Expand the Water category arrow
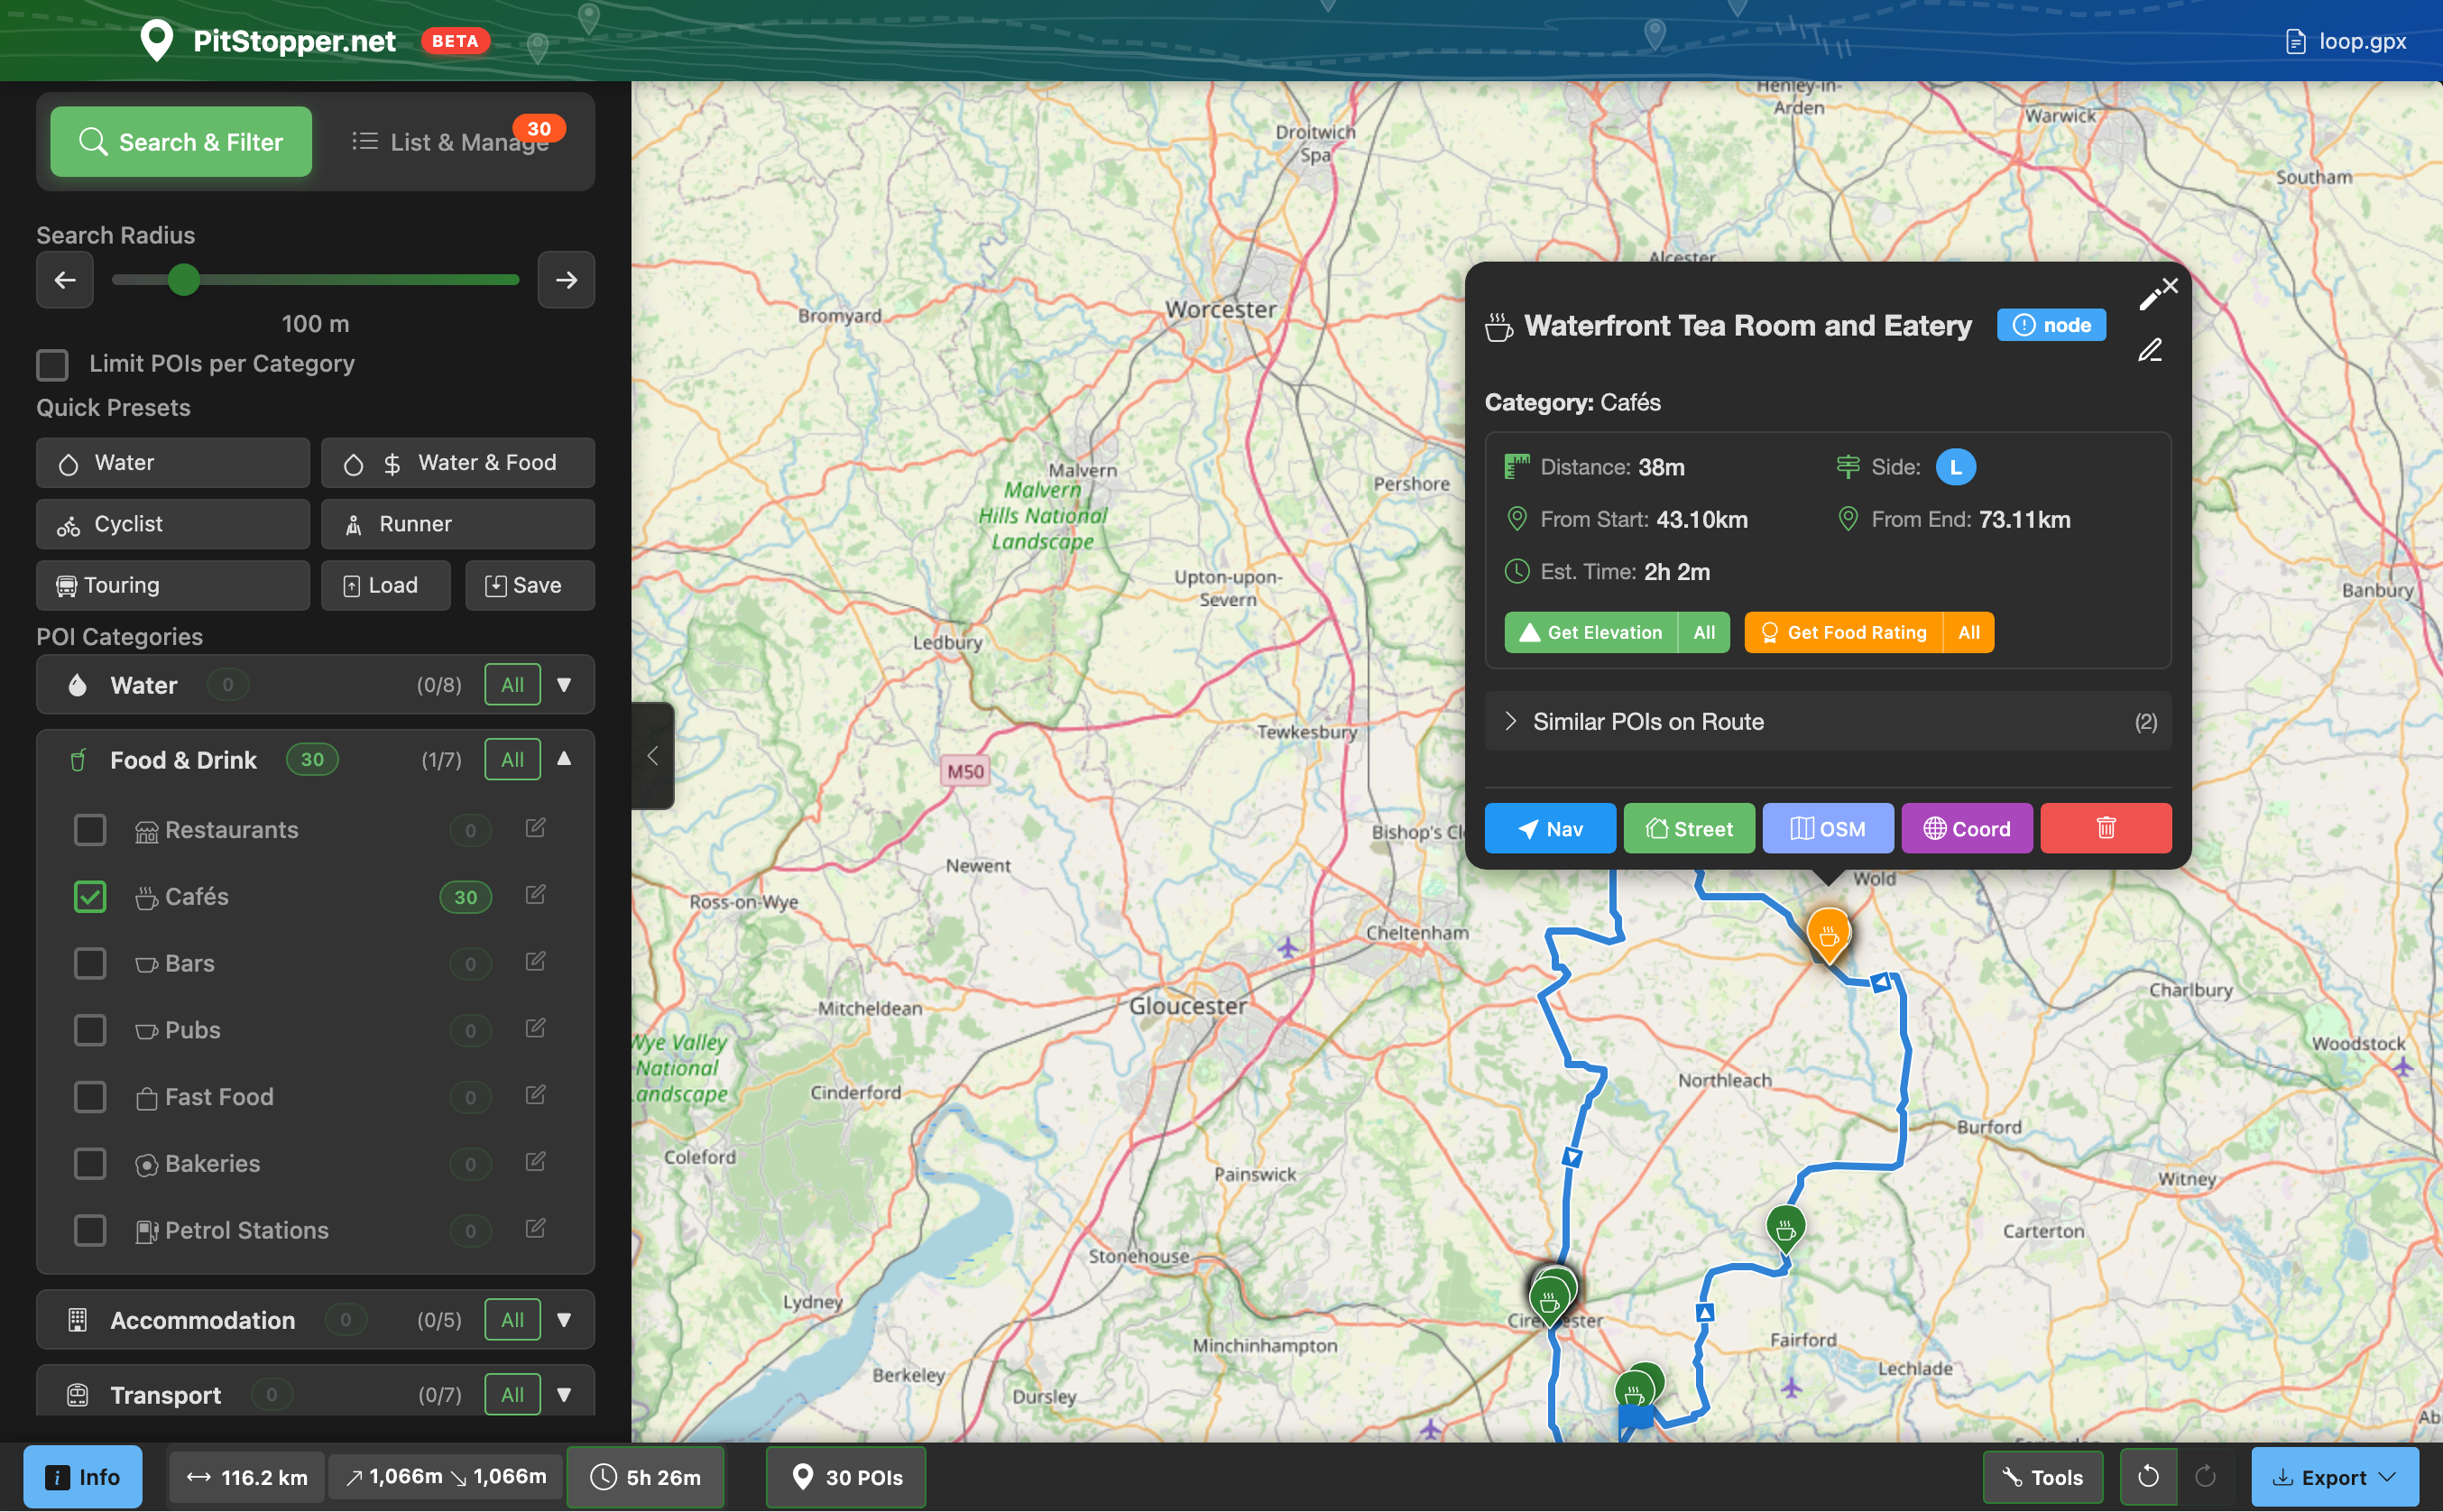Screen dimensions: 2443x1512 564,685
